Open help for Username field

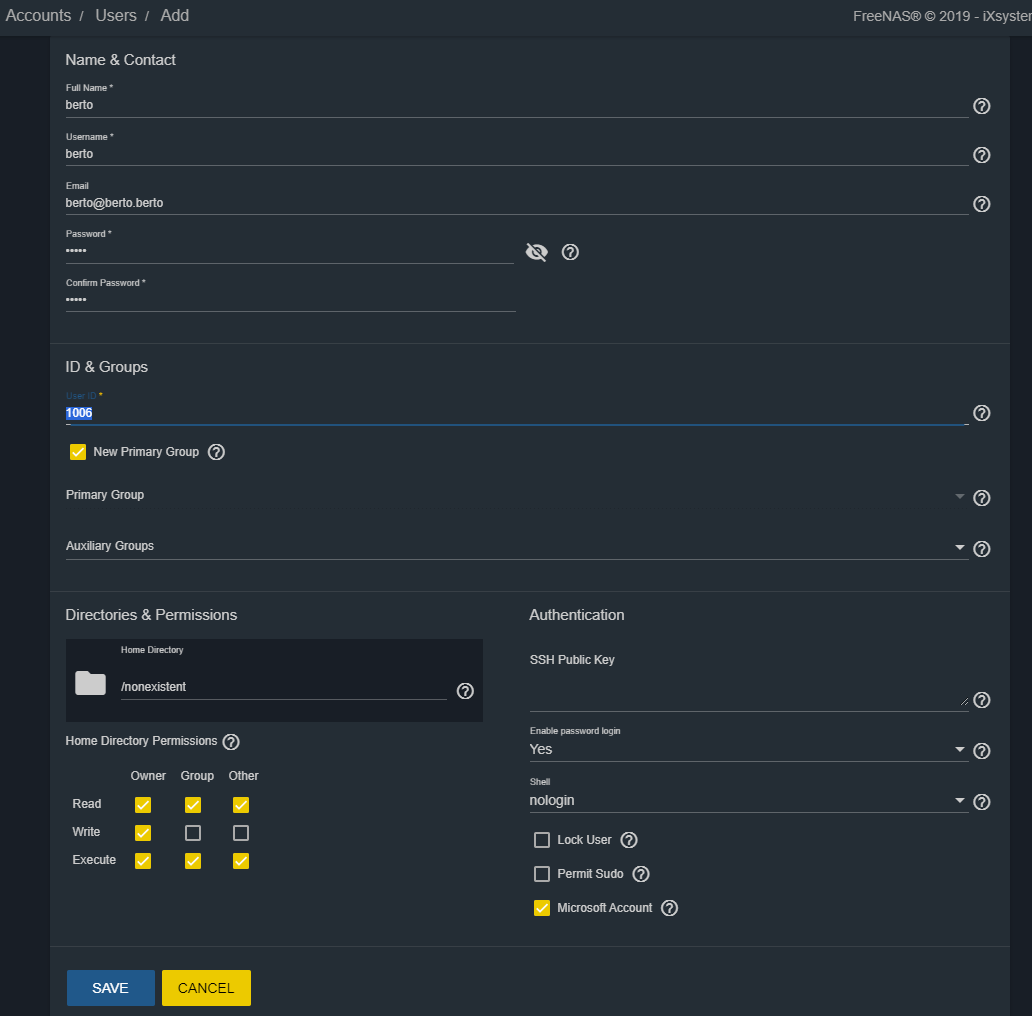981,155
